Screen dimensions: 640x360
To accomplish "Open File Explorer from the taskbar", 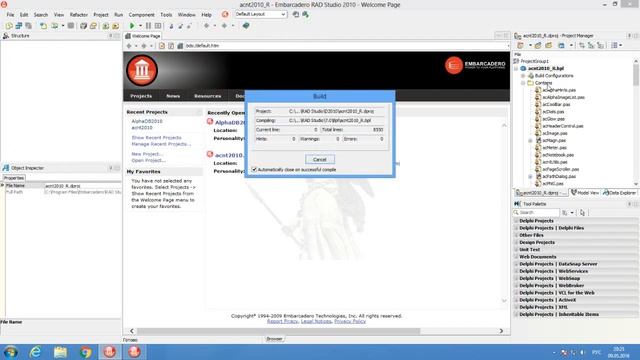I will 60,352.
